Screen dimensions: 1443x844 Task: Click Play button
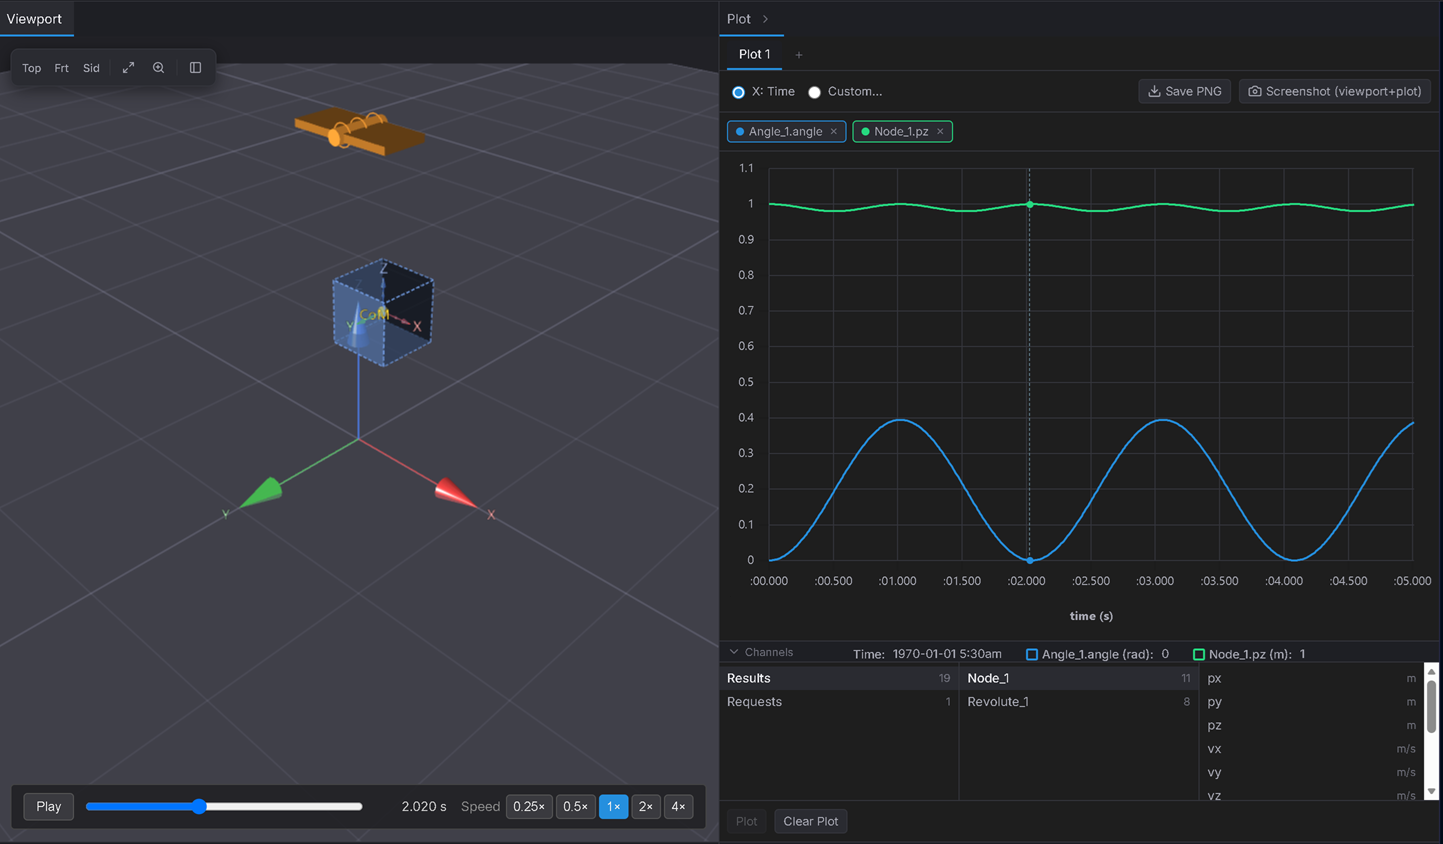tap(49, 806)
